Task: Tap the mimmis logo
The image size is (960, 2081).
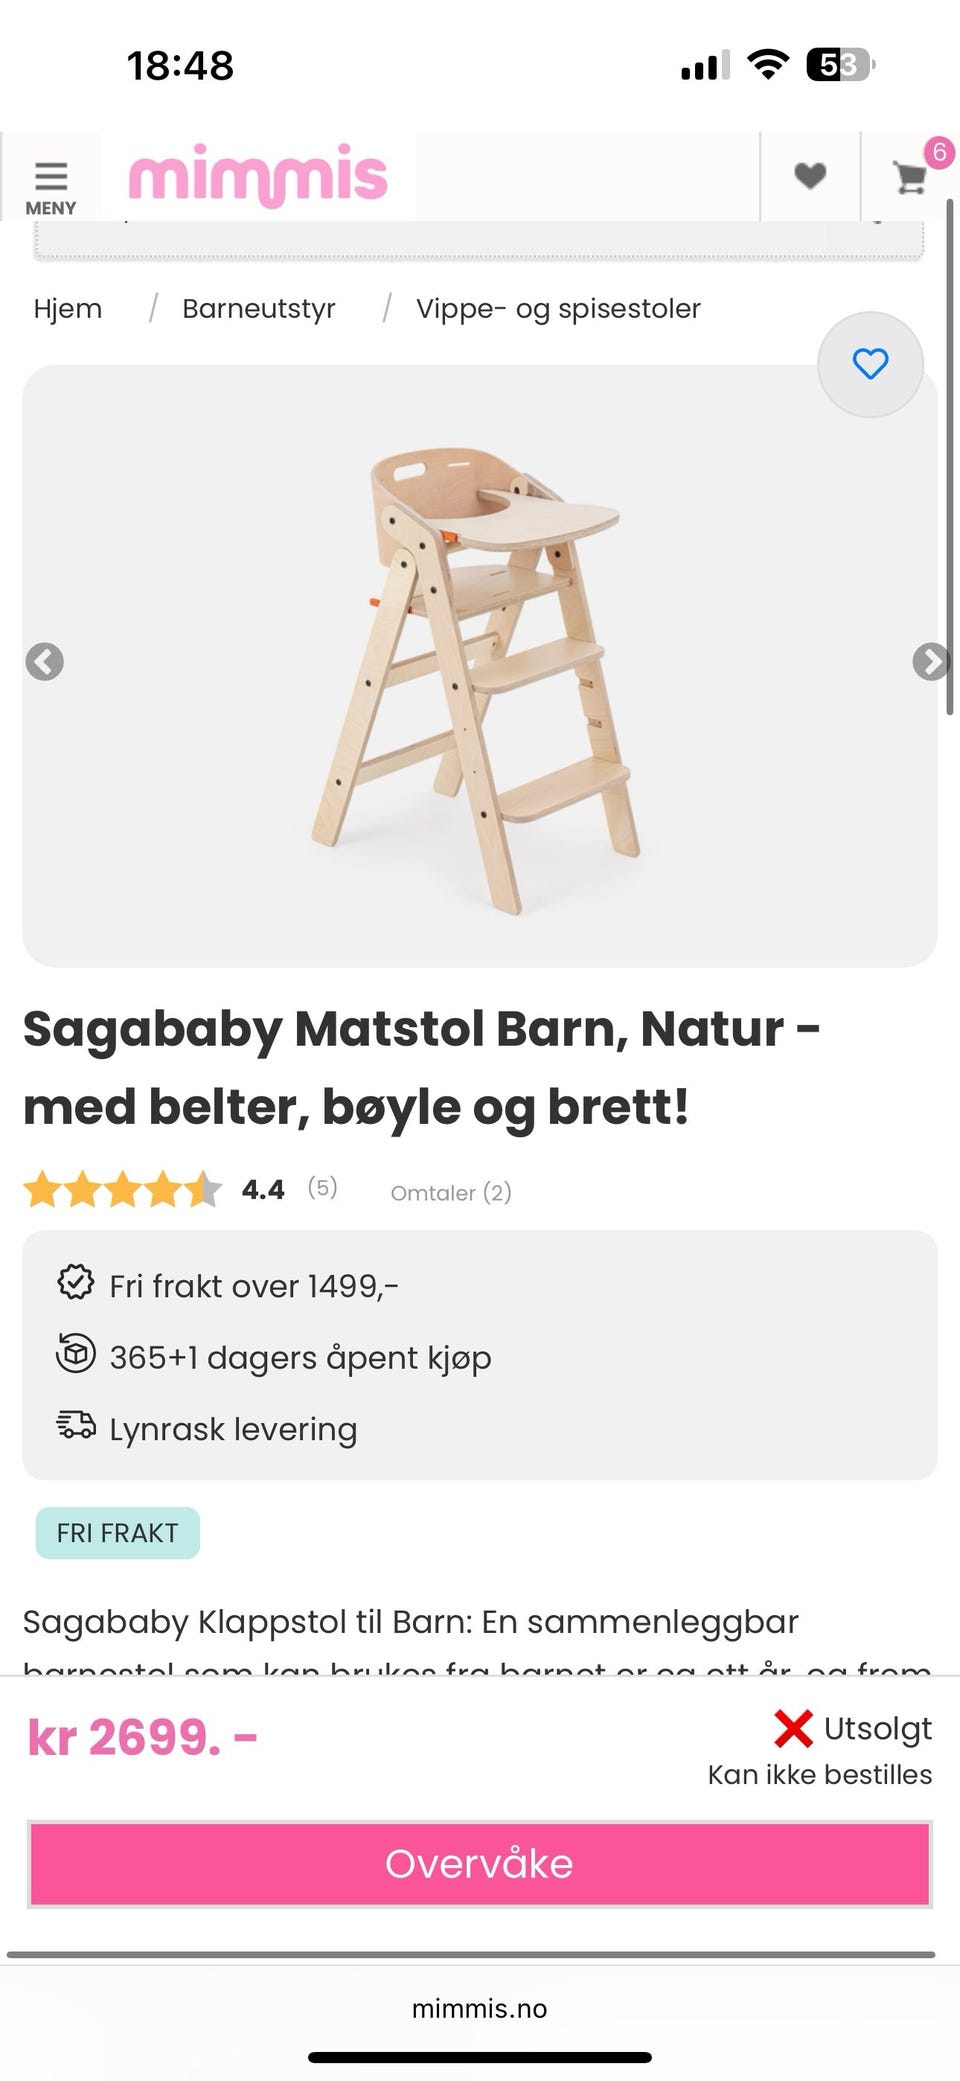Action: click(x=258, y=176)
